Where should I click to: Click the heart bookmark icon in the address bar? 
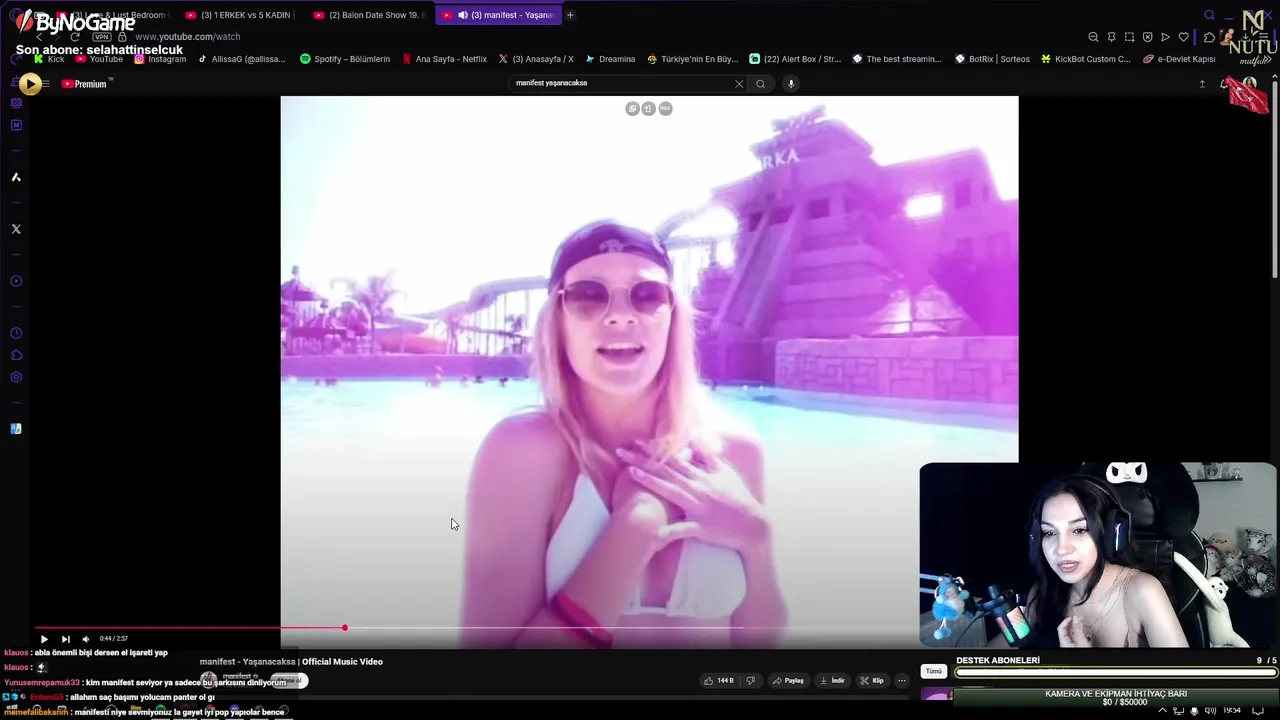pos(1183,37)
